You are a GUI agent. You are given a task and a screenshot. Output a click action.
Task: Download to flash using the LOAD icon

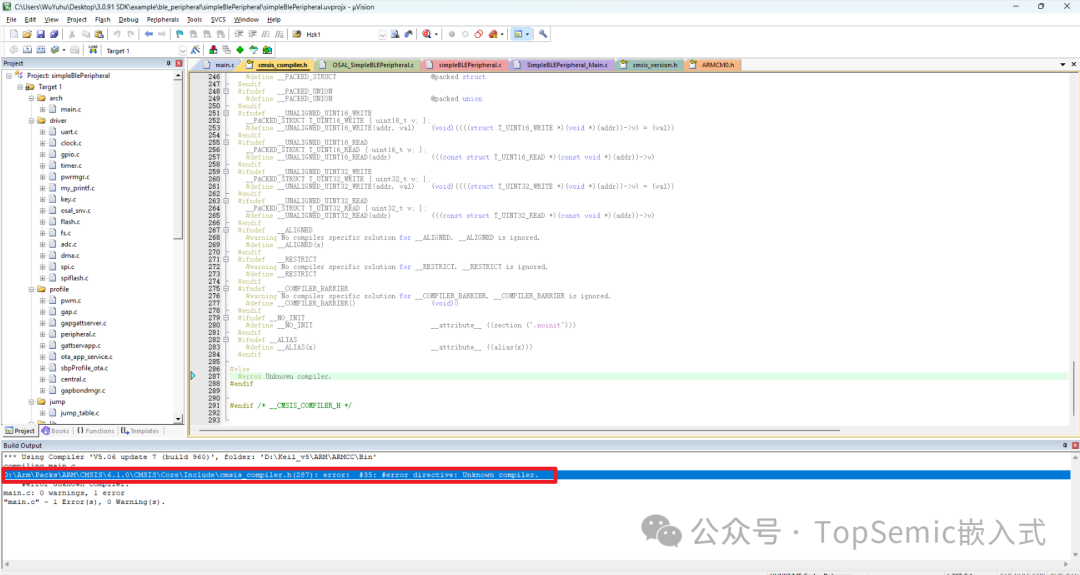pyautogui.click(x=93, y=50)
